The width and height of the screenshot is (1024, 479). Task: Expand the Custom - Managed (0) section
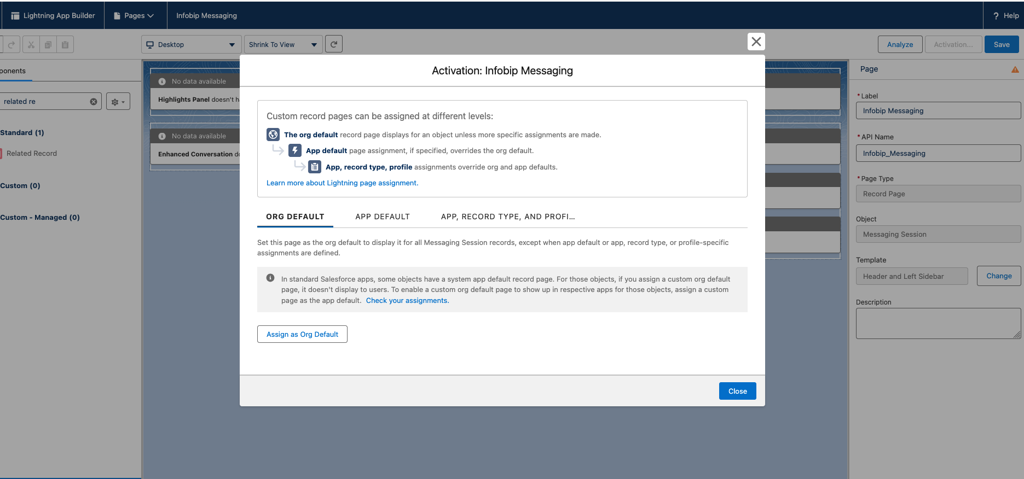[40, 217]
